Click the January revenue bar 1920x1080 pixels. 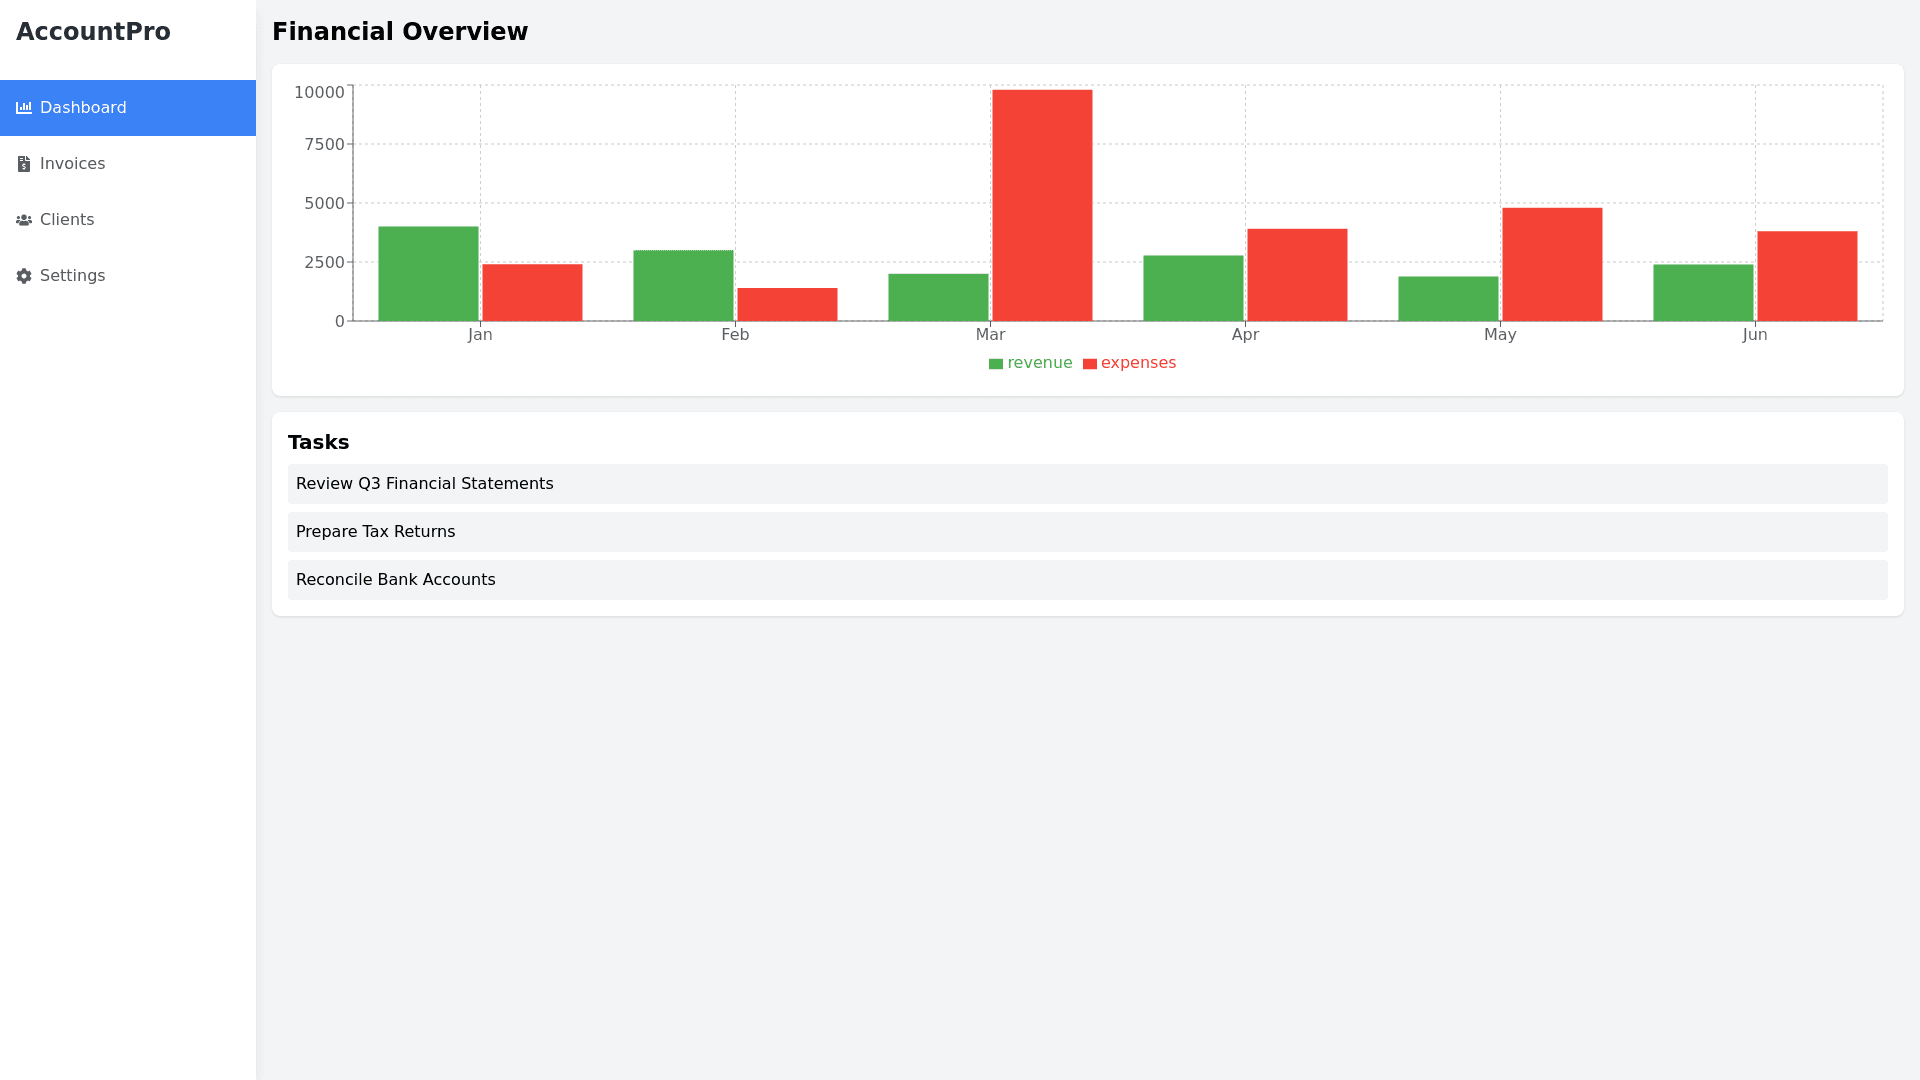tap(428, 274)
